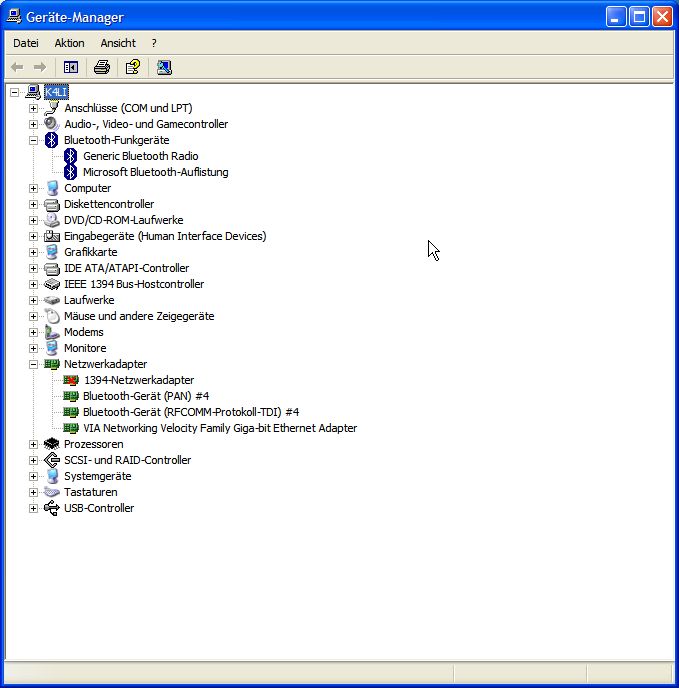Click the Netzwerkadapter category icon
Viewport: 679px width, 688px height.
pos(52,364)
